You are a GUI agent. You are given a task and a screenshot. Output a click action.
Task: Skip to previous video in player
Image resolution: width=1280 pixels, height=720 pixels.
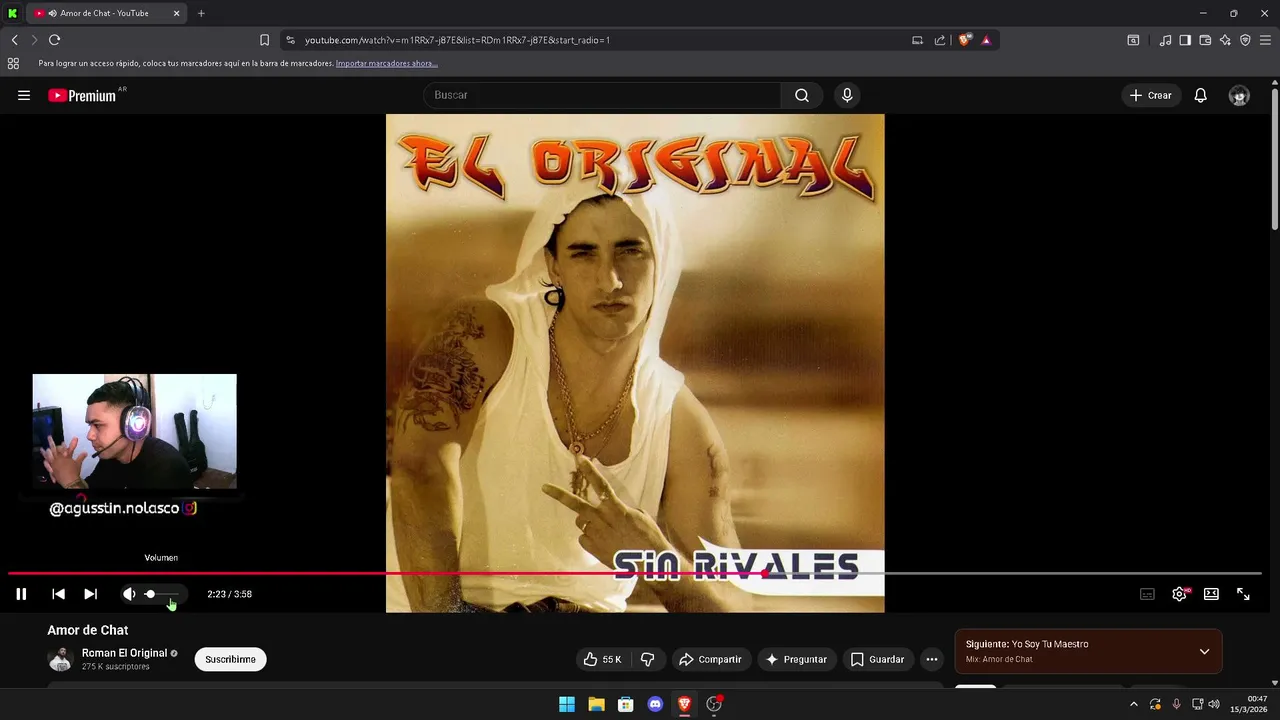(x=58, y=594)
